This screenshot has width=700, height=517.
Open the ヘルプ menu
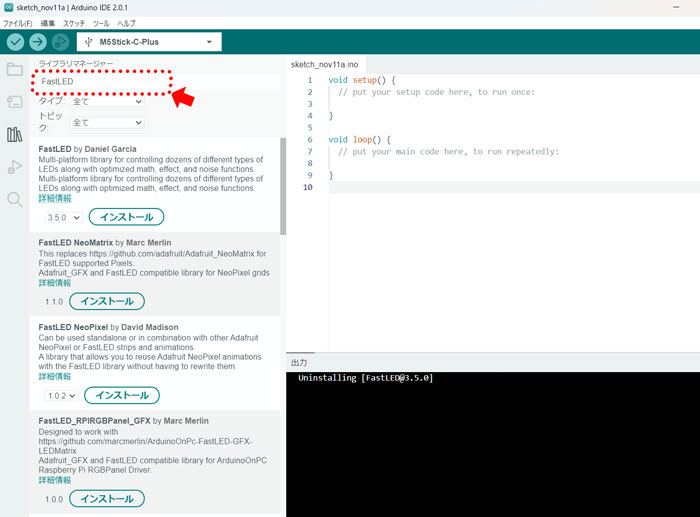(x=126, y=23)
